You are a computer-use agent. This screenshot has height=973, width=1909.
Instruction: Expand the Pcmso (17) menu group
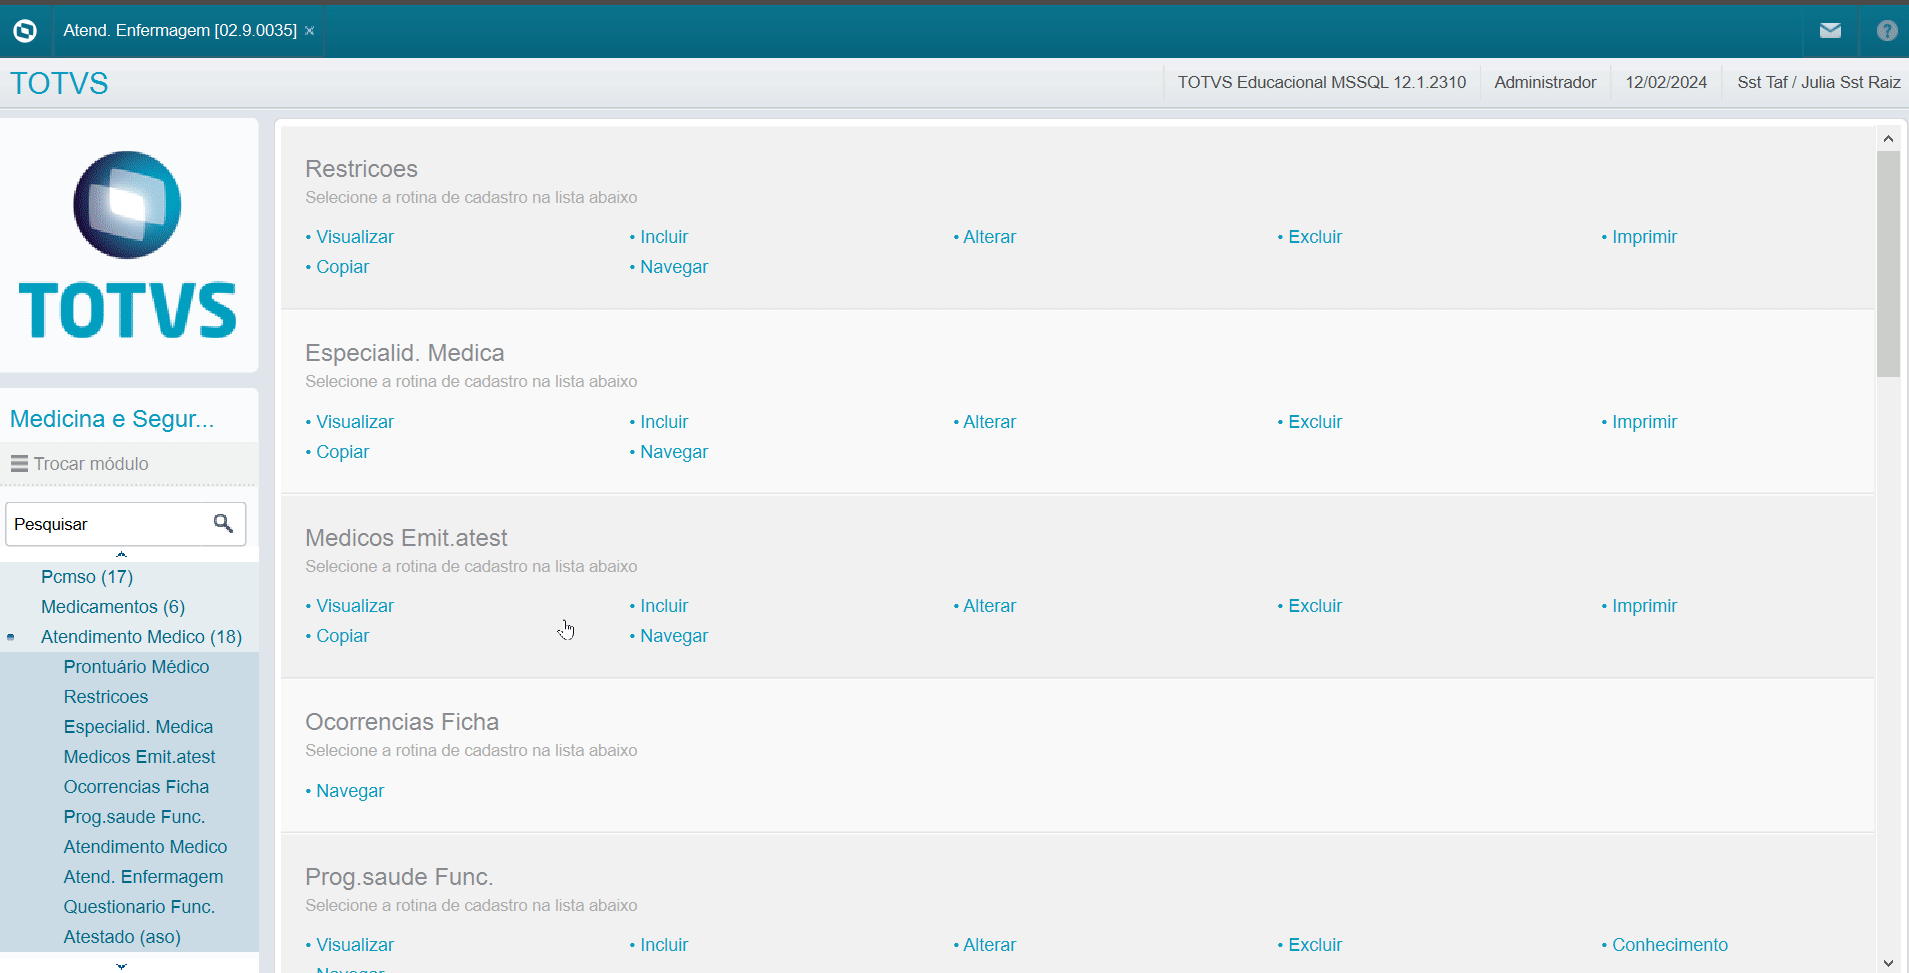pyautogui.click(x=87, y=577)
